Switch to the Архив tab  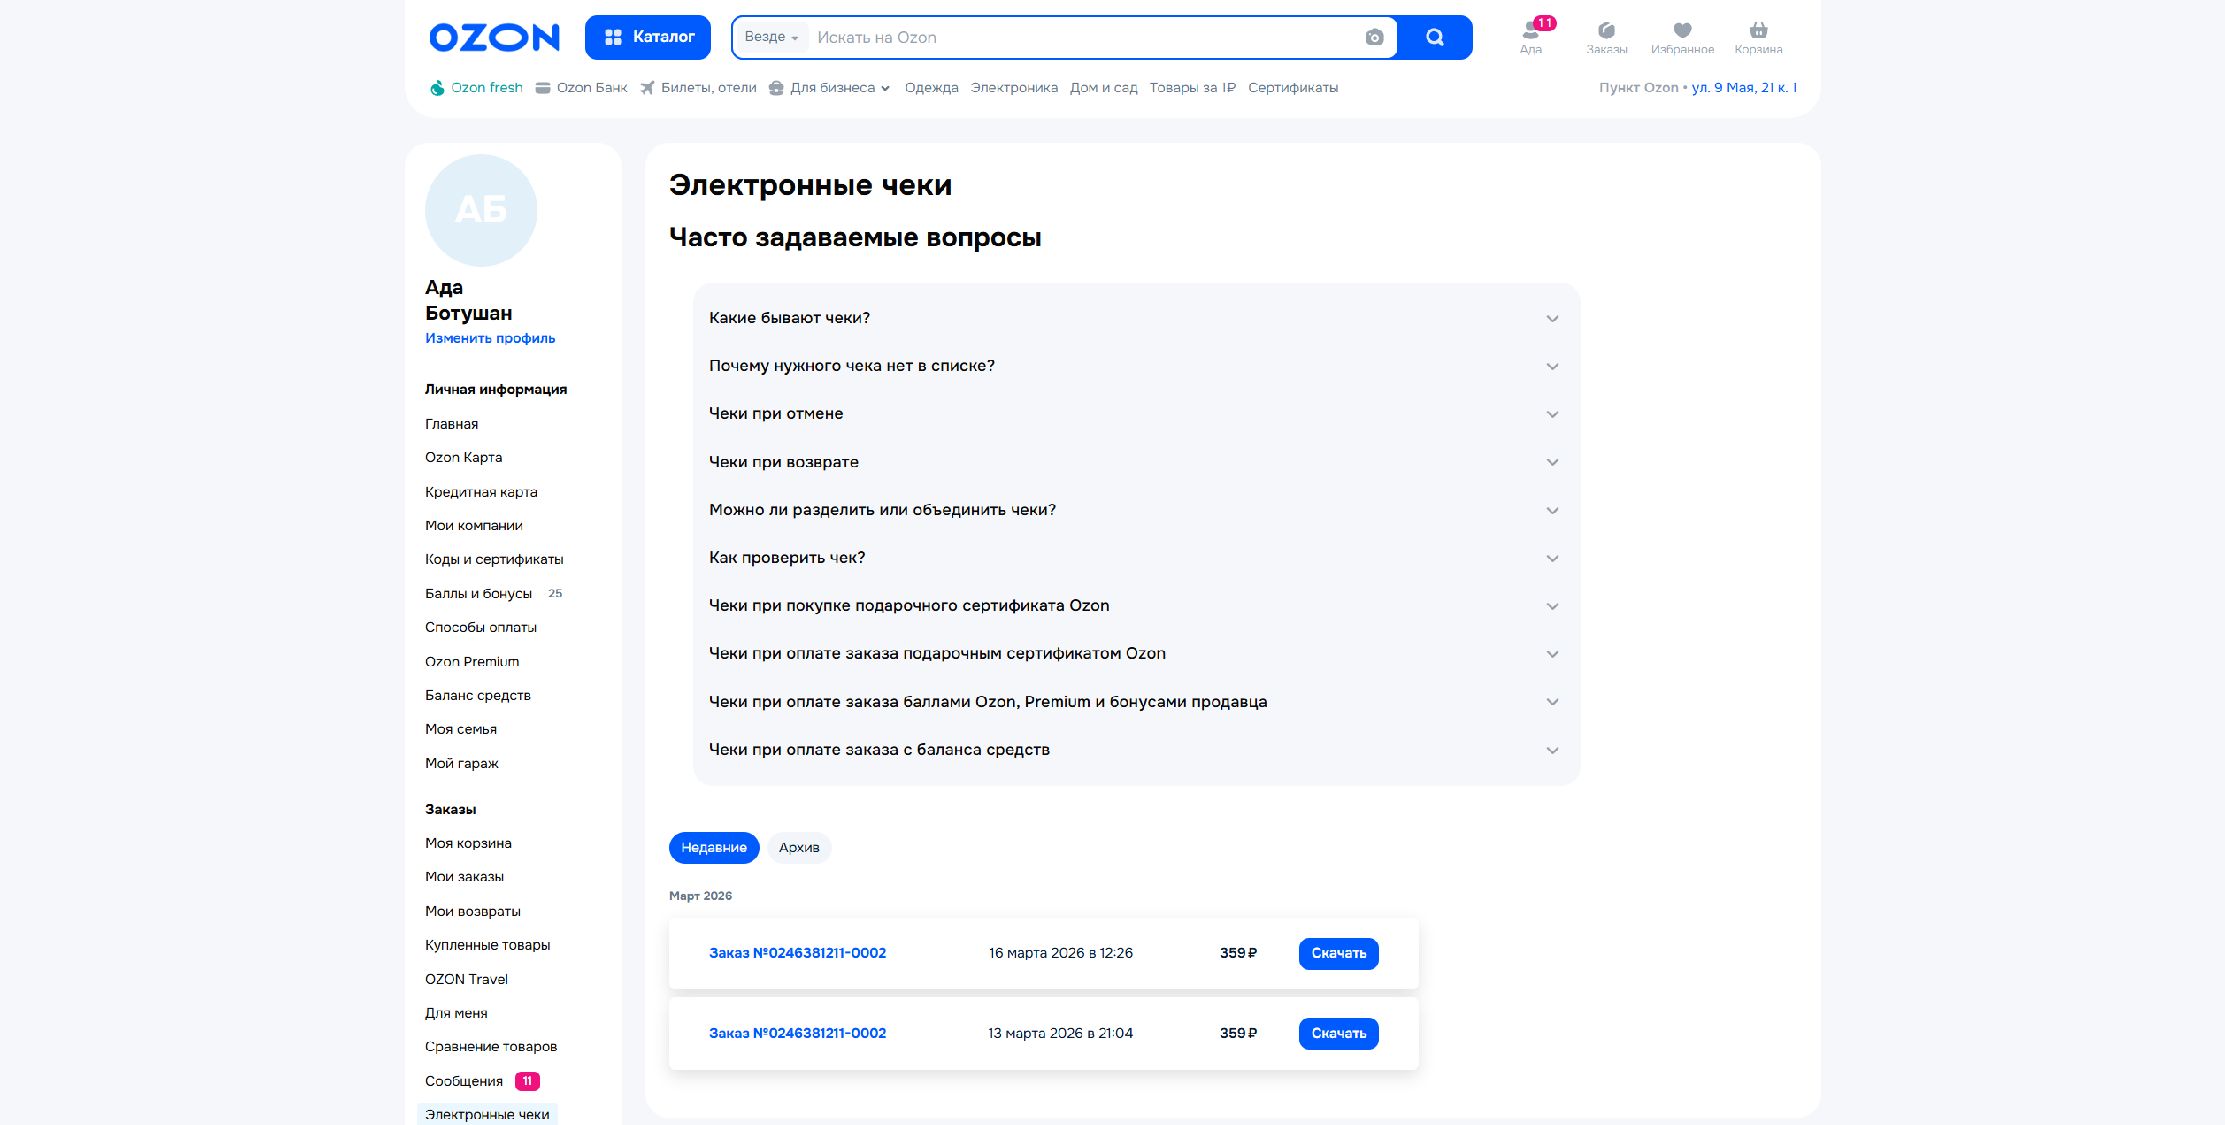coord(799,848)
